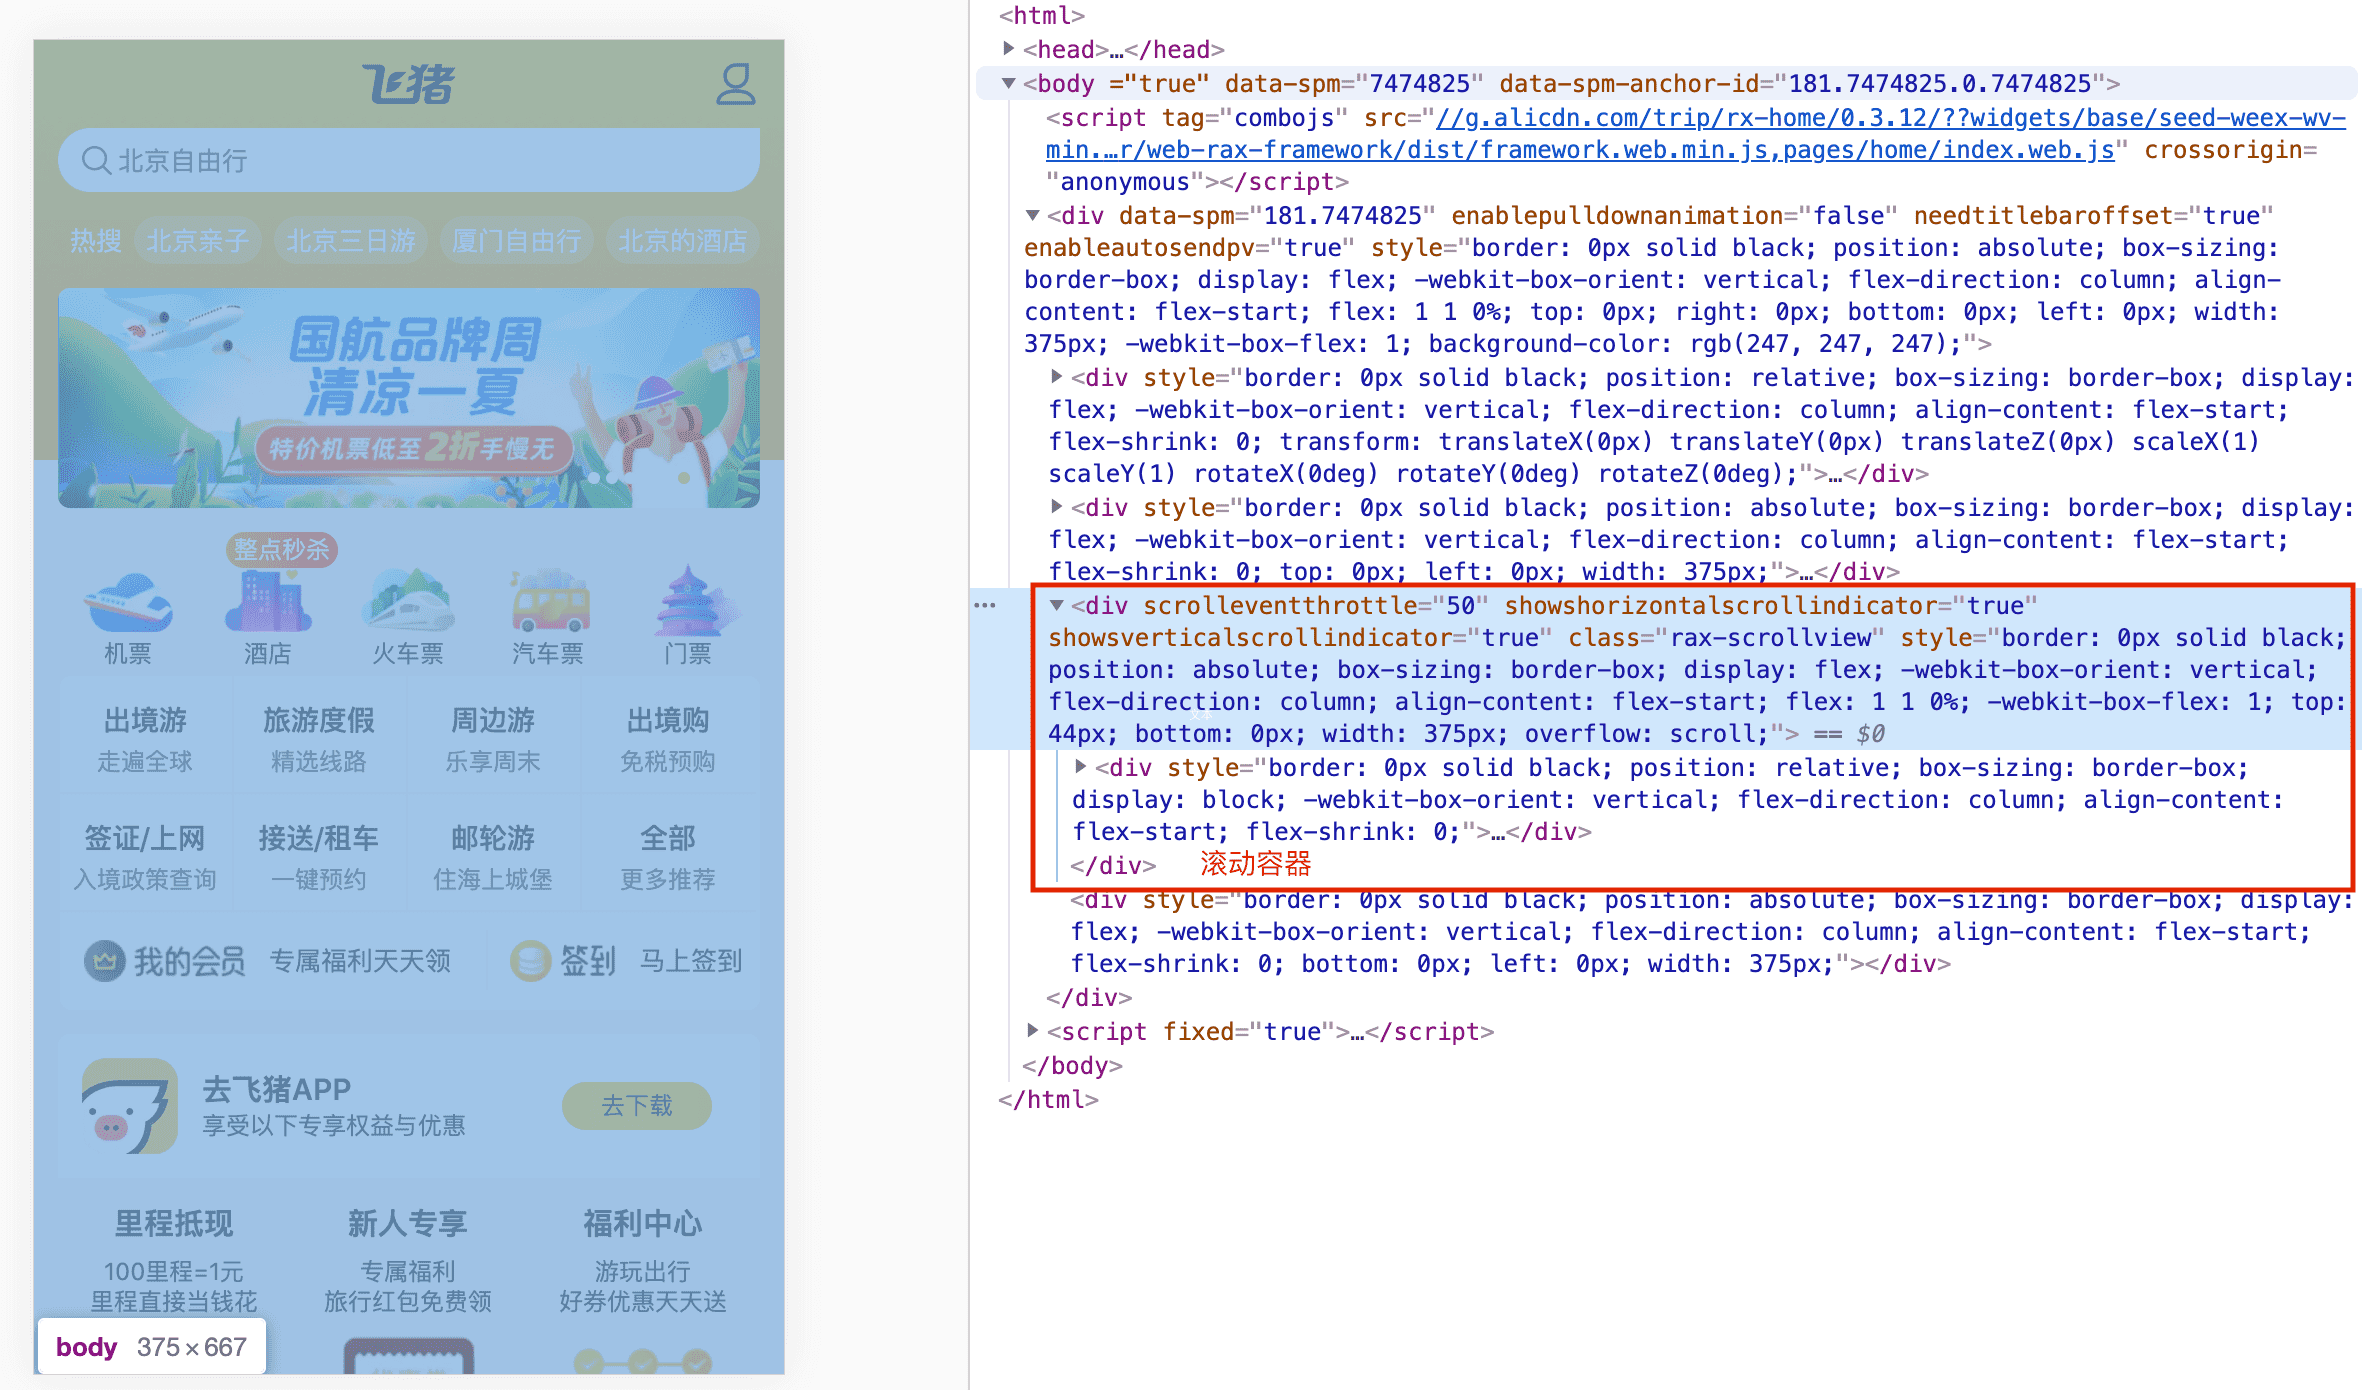
Task: Tap the 酒店 hotel icon
Action: coord(268,602)
